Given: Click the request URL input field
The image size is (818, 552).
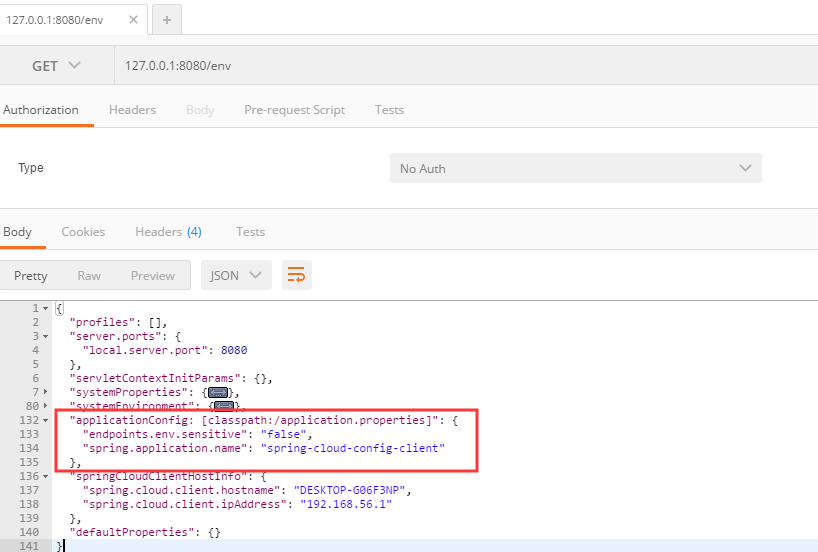Looking at the screenshot, I should [x=466, y=66].
